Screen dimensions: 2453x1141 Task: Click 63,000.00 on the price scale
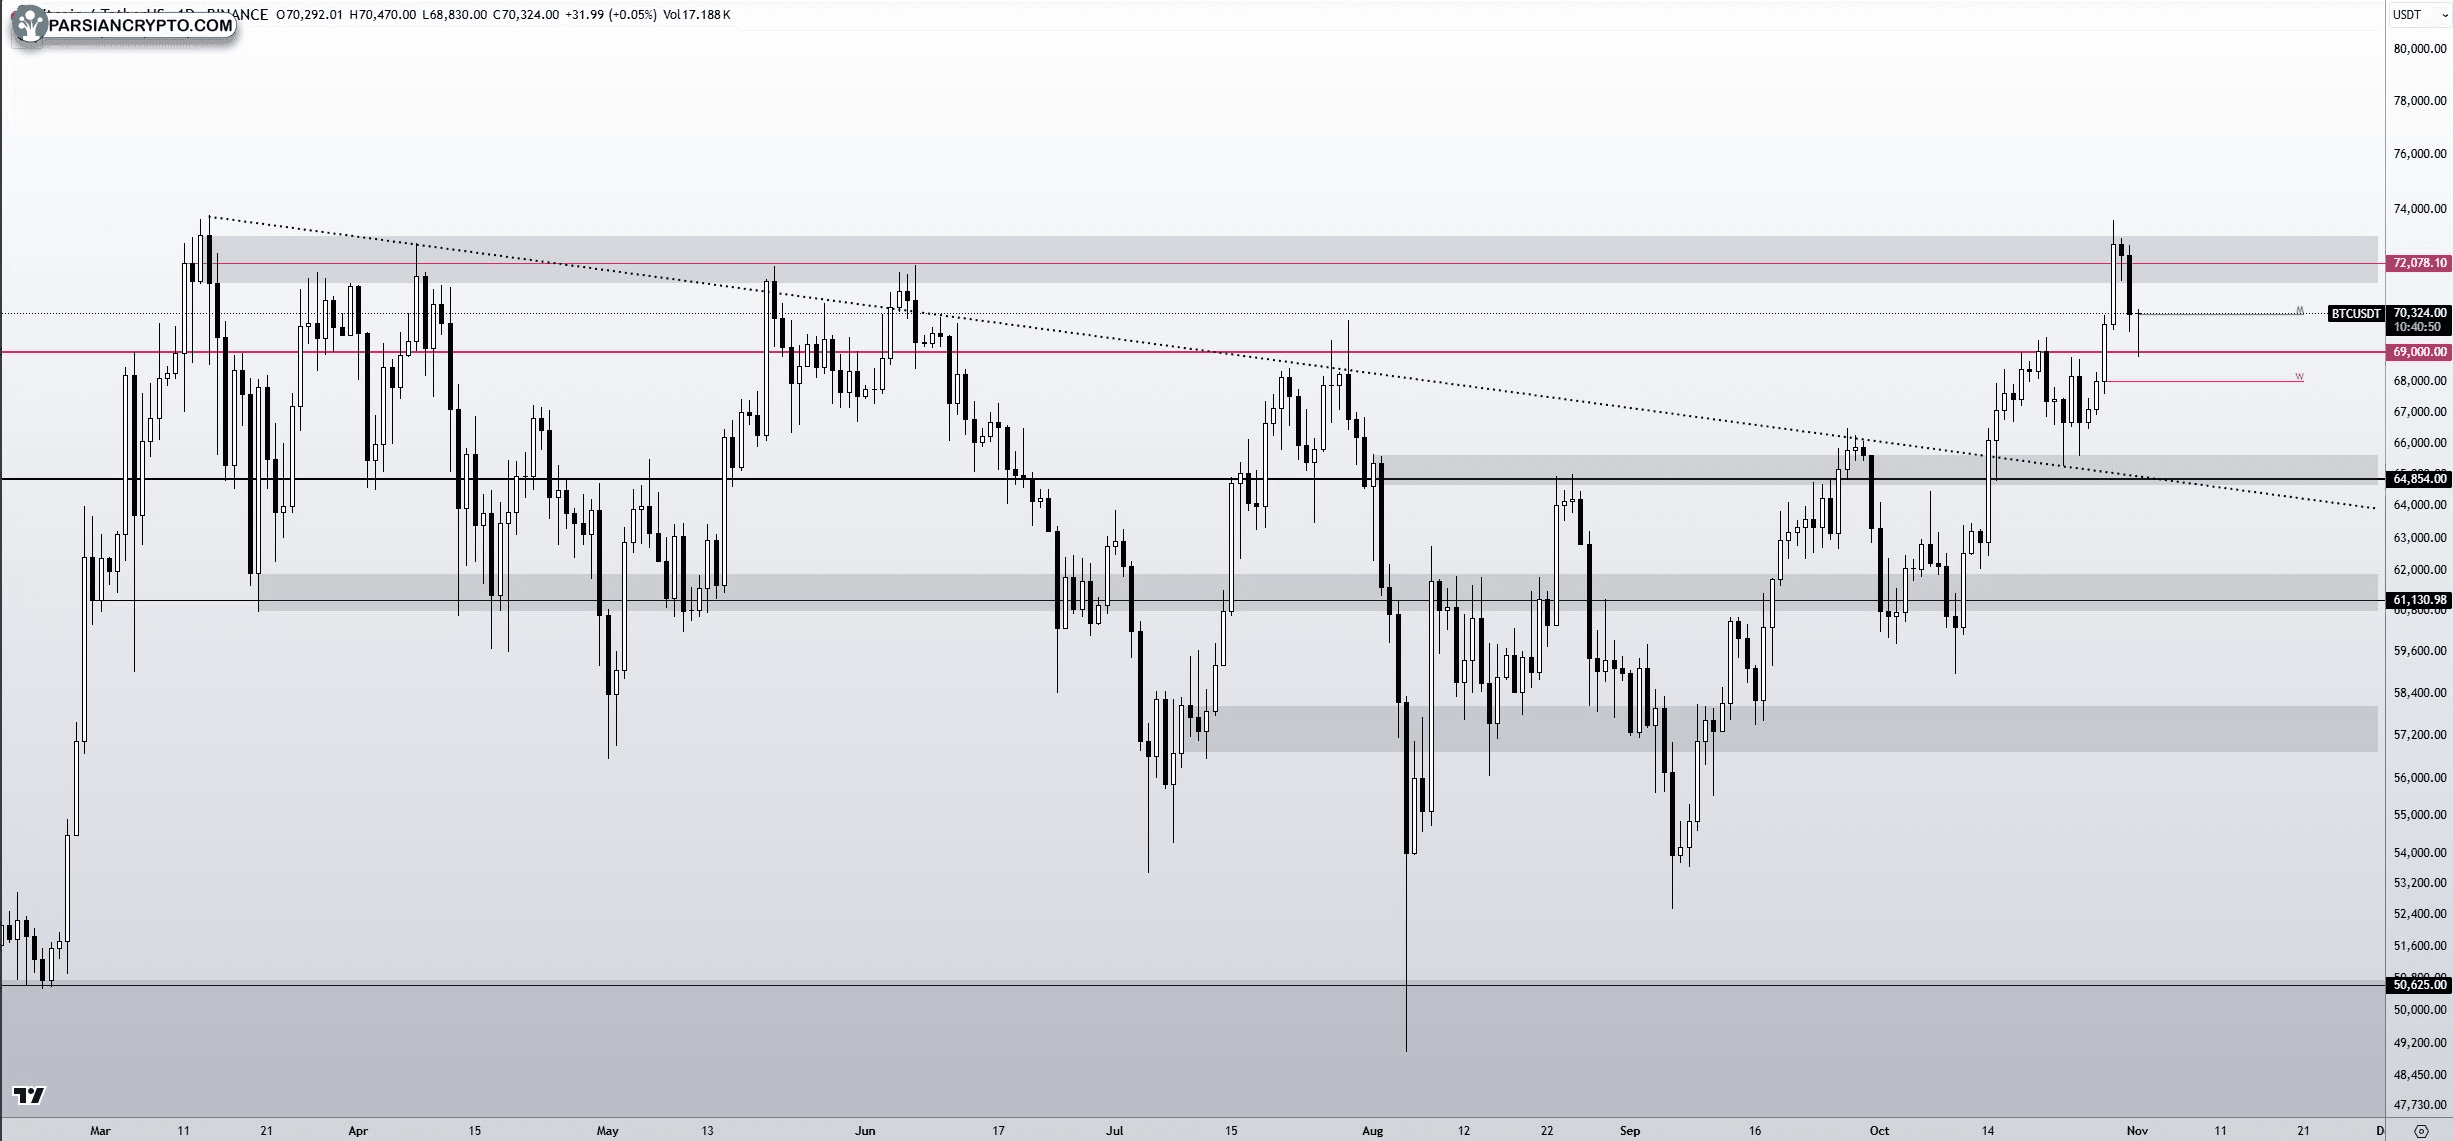(x=2419, y=538)
